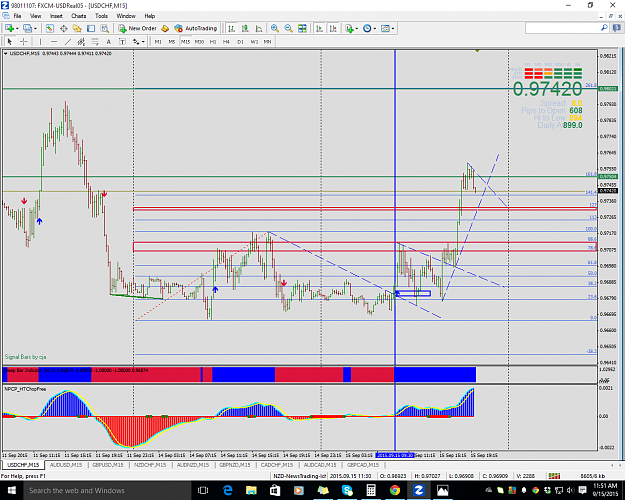The width and height of the screenshot is (625, 500).
Task: Open the Insert menu
Action: pos(56,16)
